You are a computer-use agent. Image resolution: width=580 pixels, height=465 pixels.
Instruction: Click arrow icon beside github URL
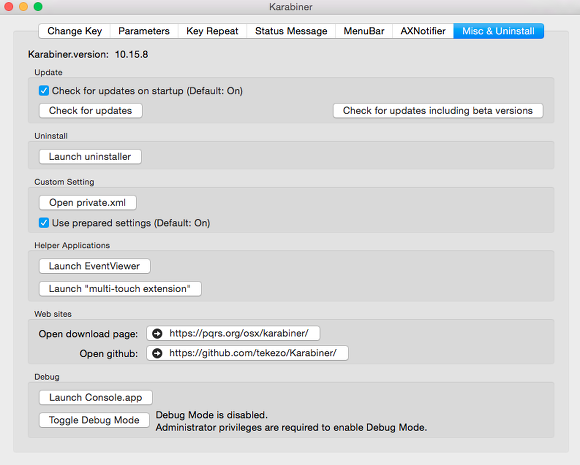coord(157,353)
